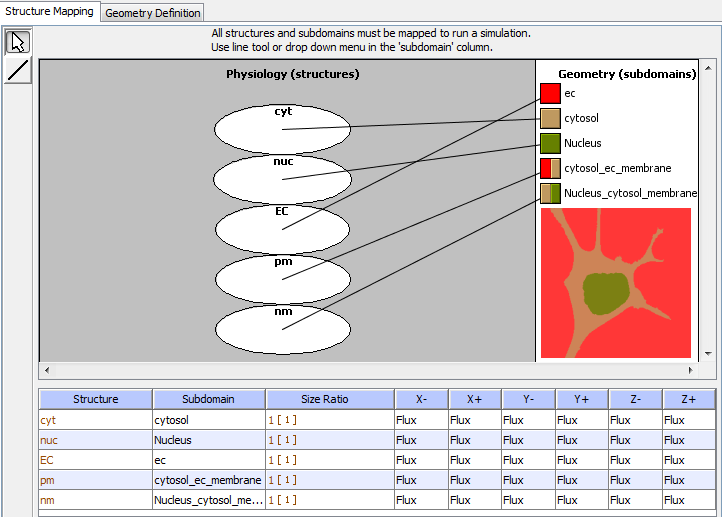
Task: Sort by the Subdomain column header
Action: click(209, 399)
